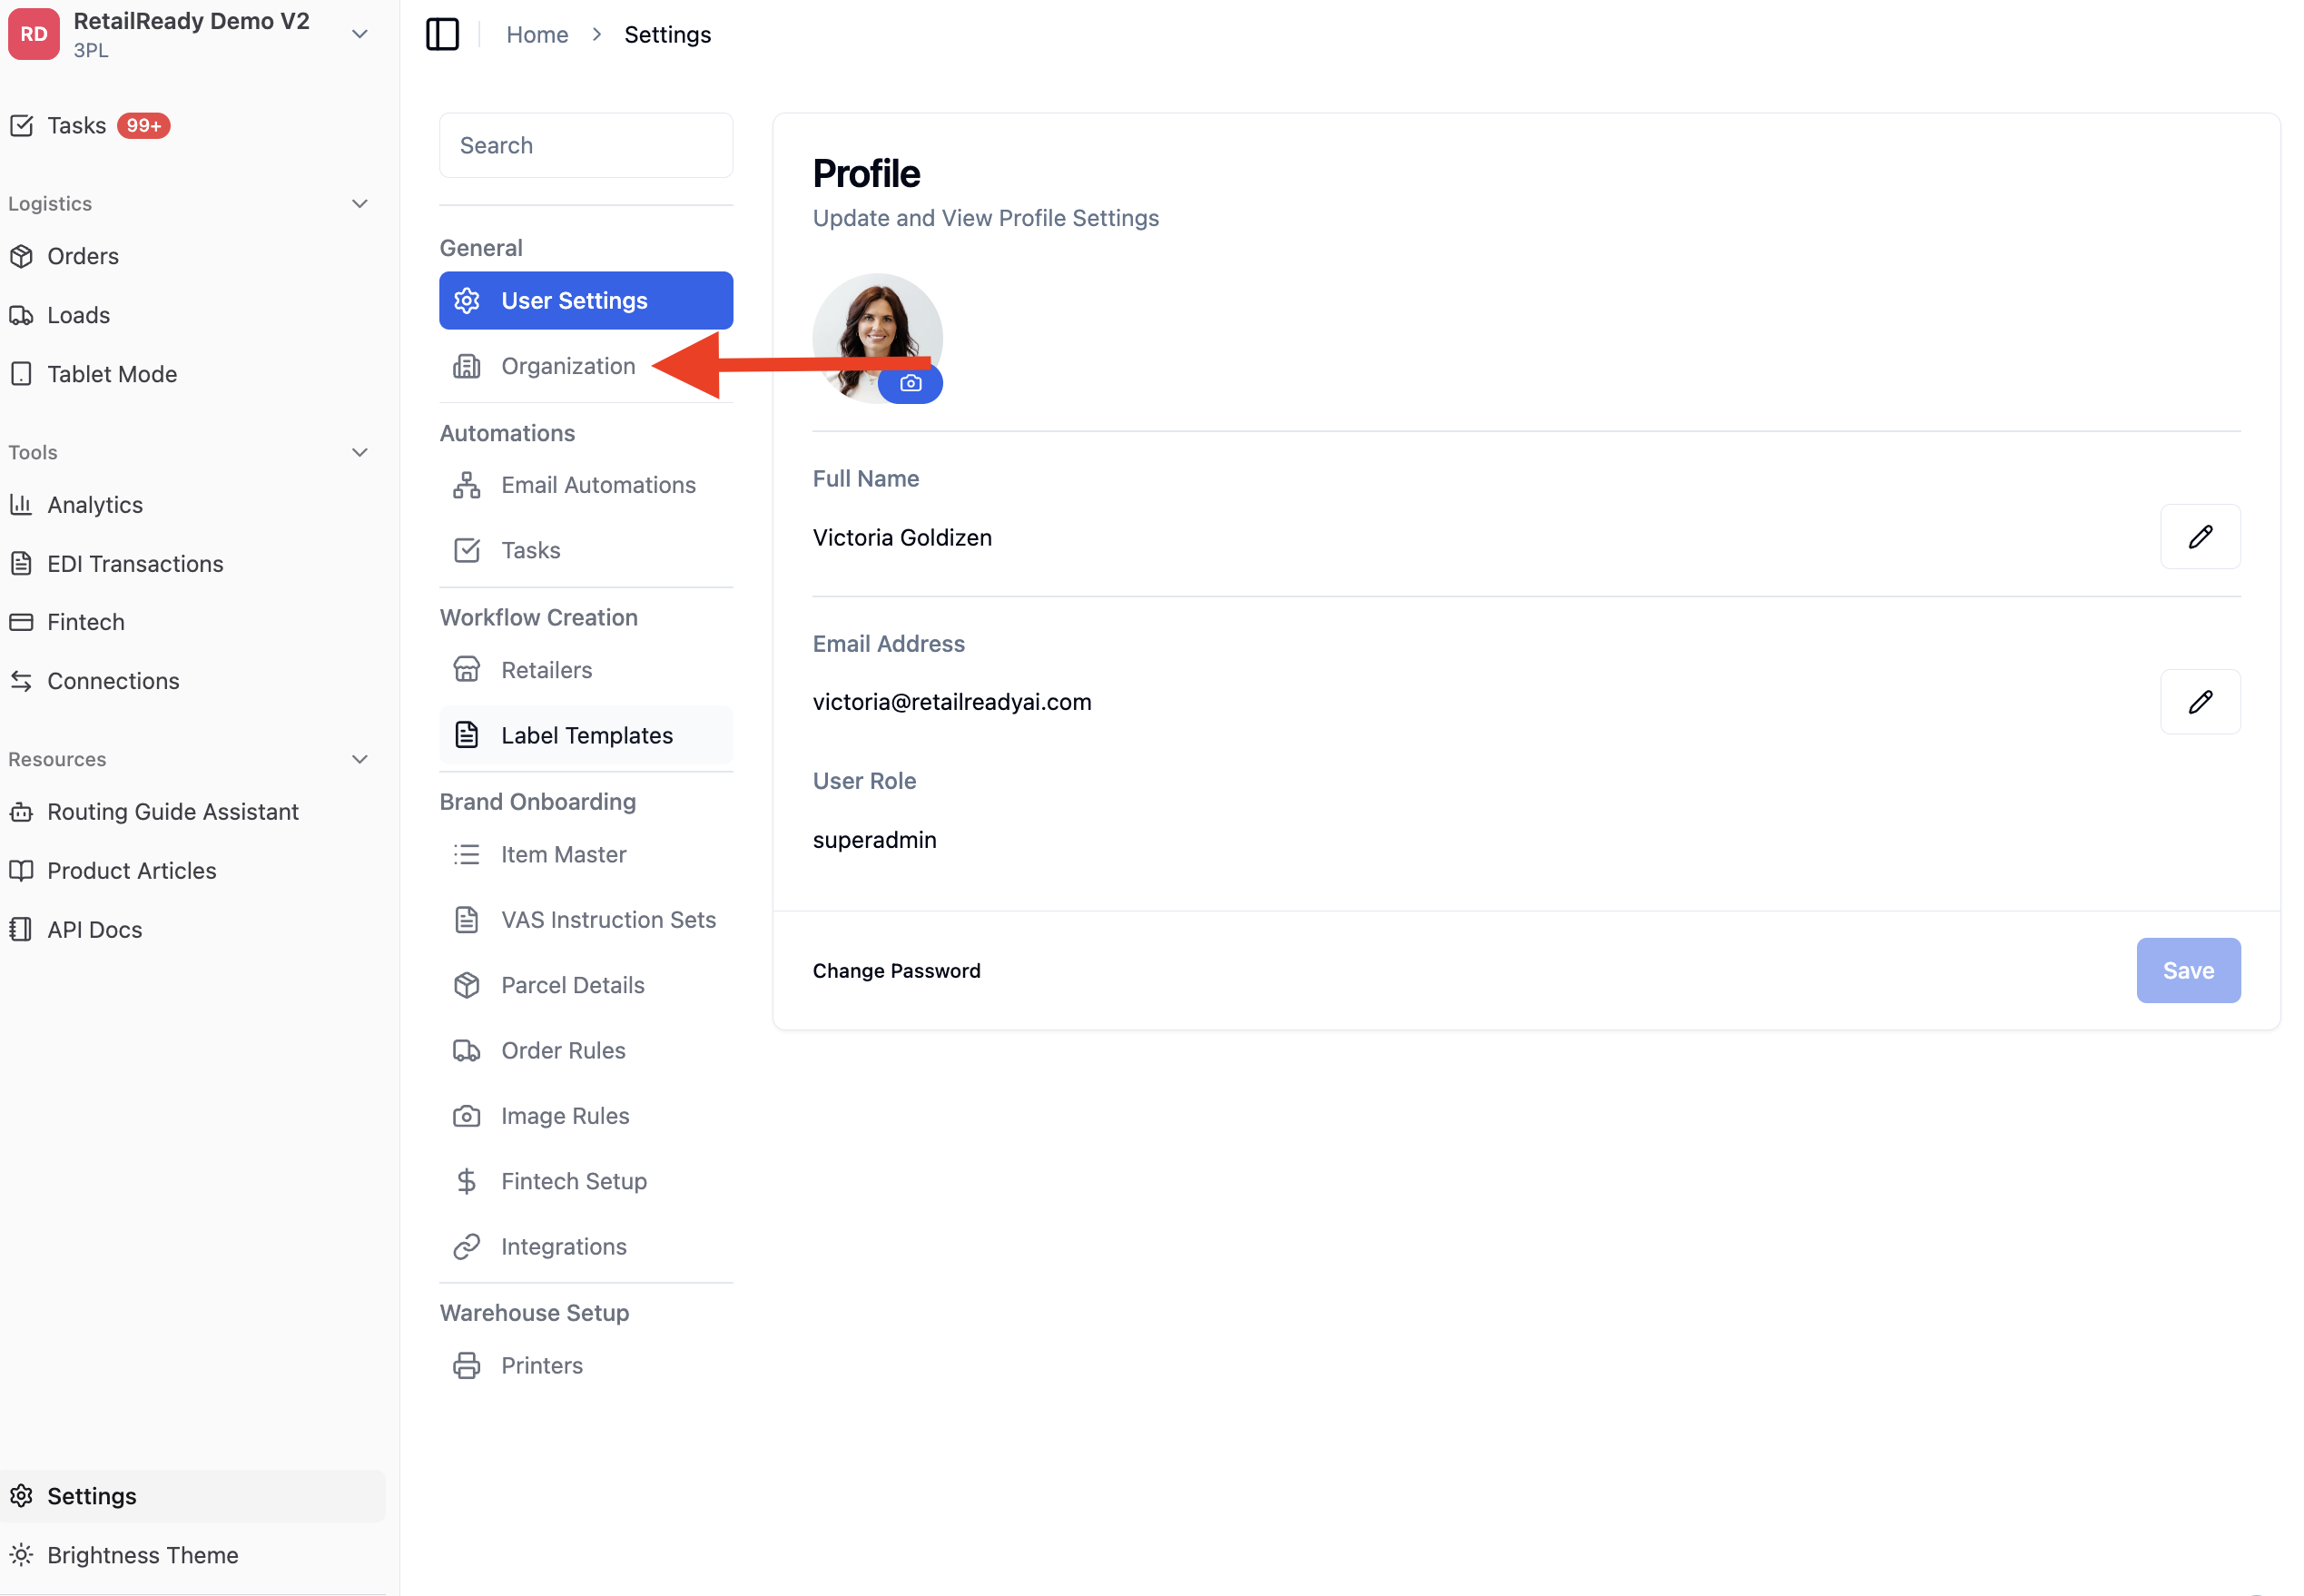Click the Connections arrows icon
This screenshot has width=2304, height=1596.
click(21, 681)
